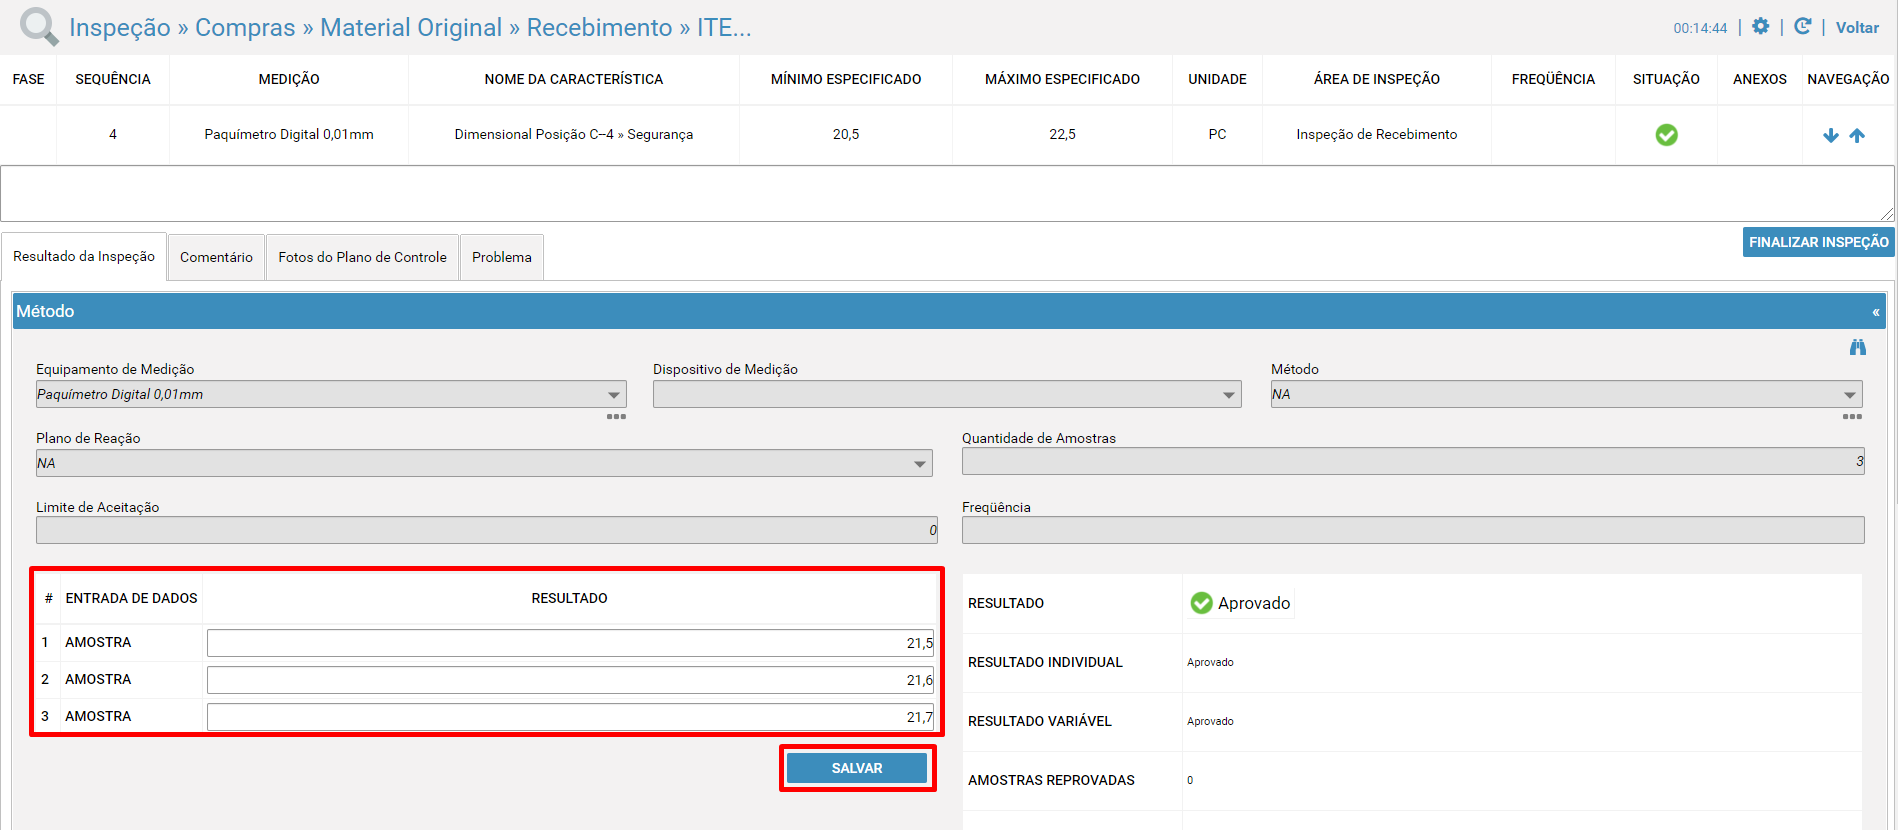Open the settings gear icon
The image size is (1898, 830).
[1761, 27]
